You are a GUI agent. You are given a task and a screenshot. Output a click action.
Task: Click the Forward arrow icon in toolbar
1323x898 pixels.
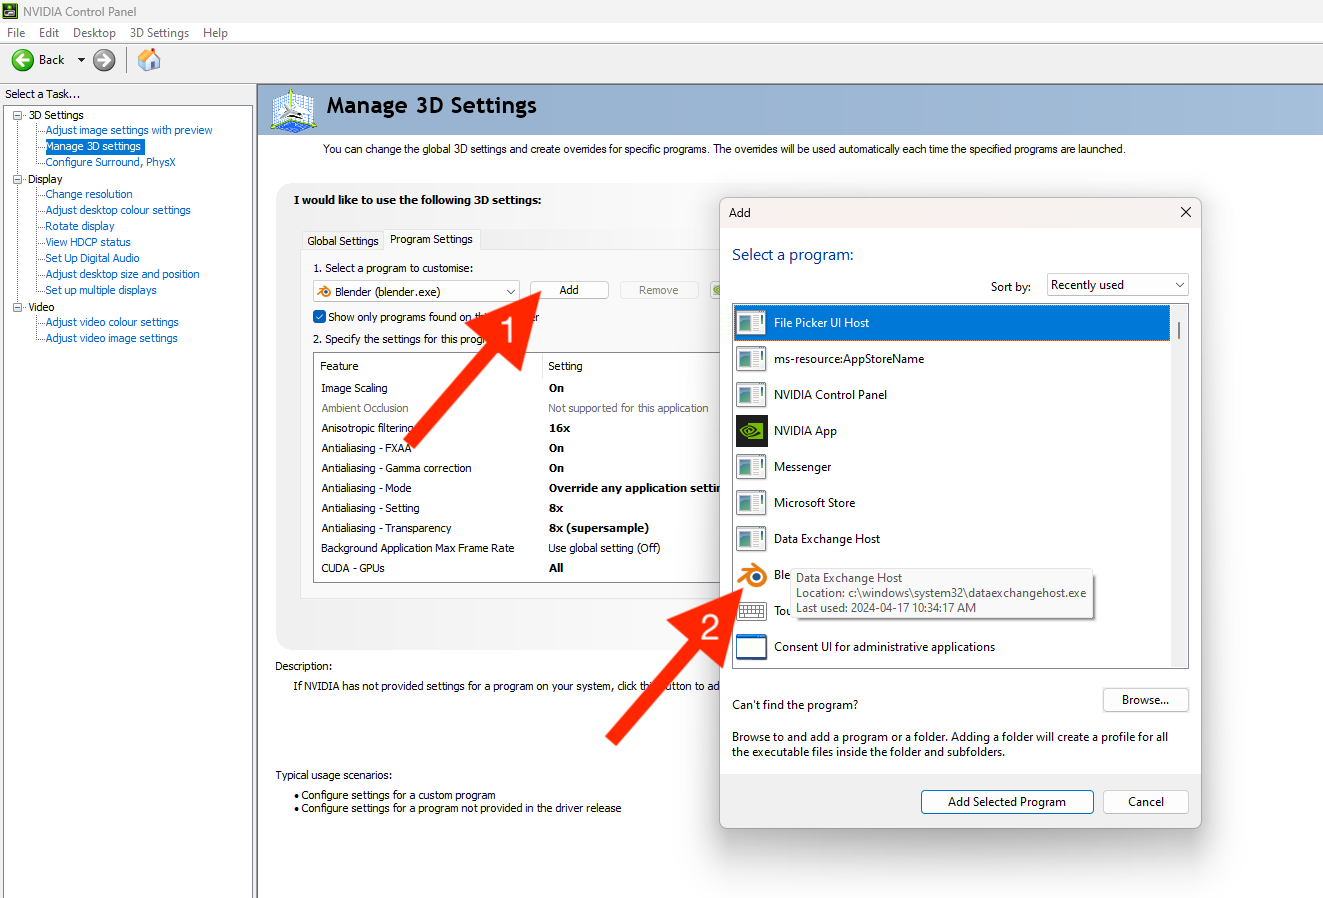104,60
